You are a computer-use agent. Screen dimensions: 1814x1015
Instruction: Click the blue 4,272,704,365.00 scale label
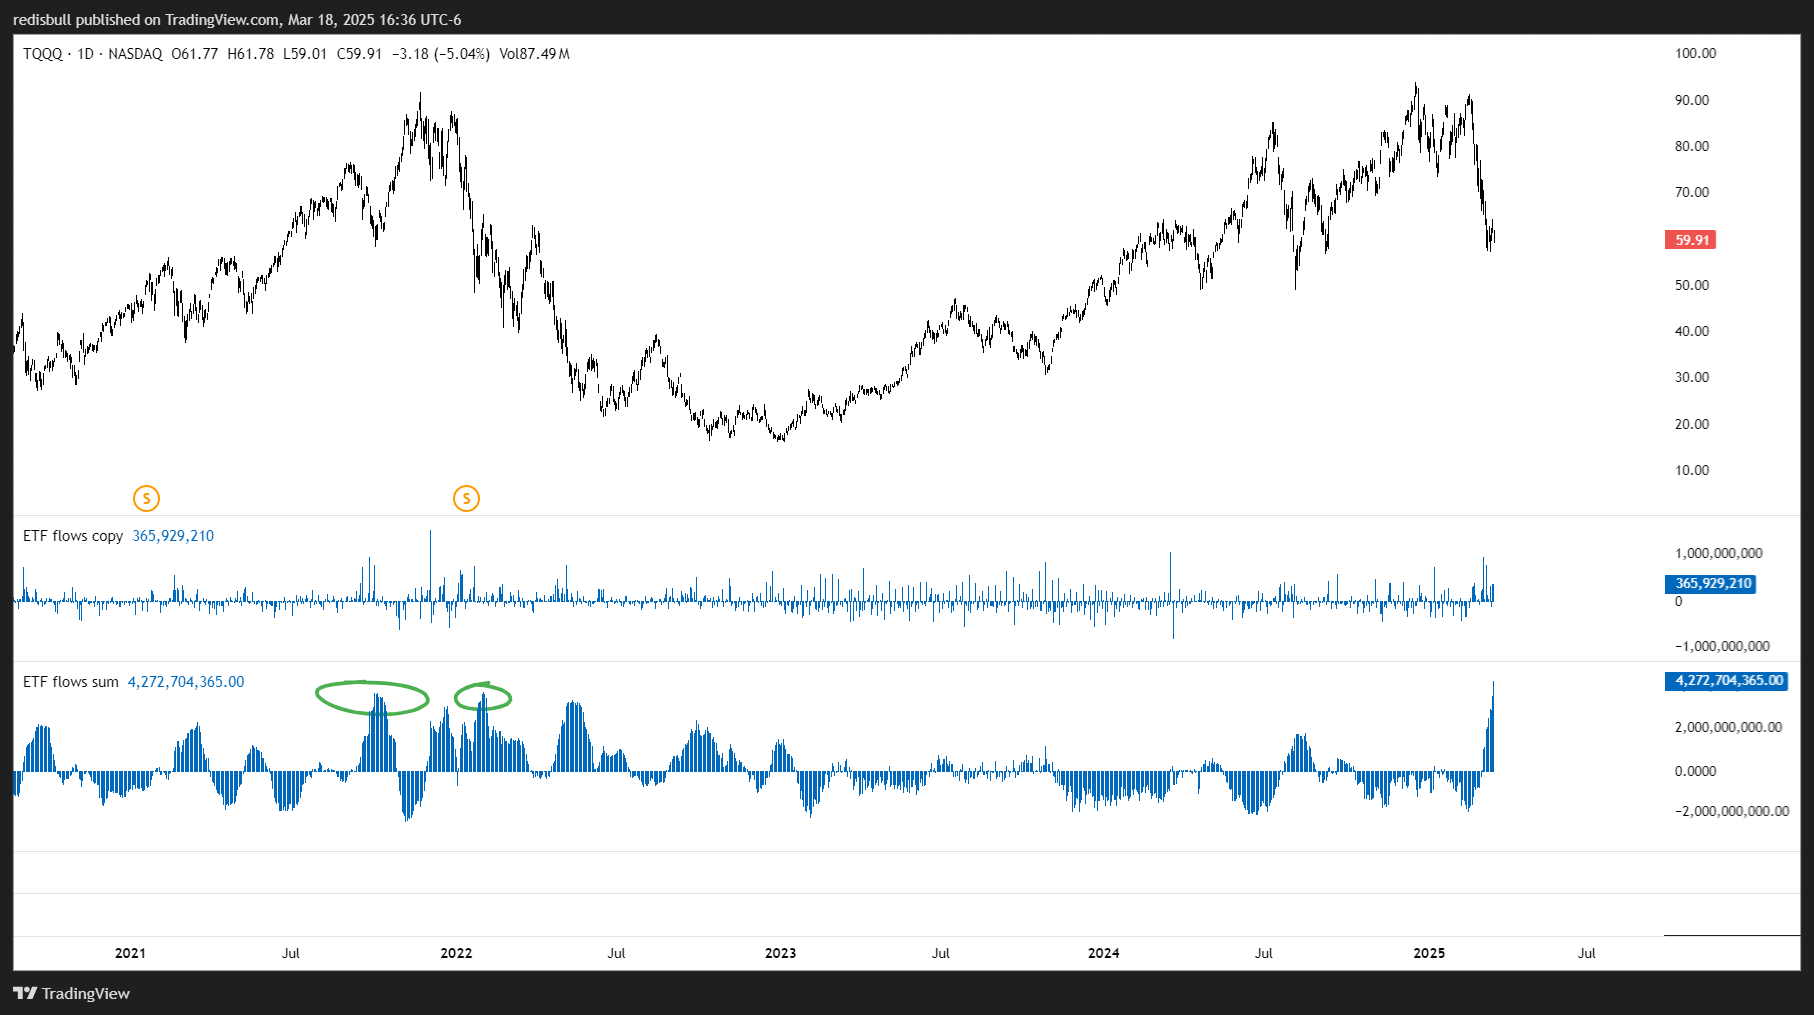[x=1726, y=681]
